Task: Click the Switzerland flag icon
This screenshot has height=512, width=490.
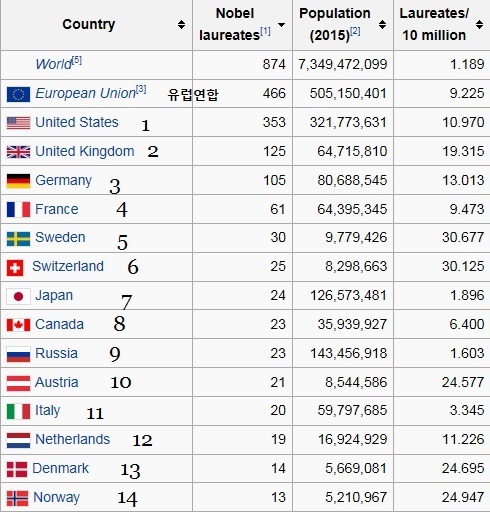Action: [x=15, y=268]
